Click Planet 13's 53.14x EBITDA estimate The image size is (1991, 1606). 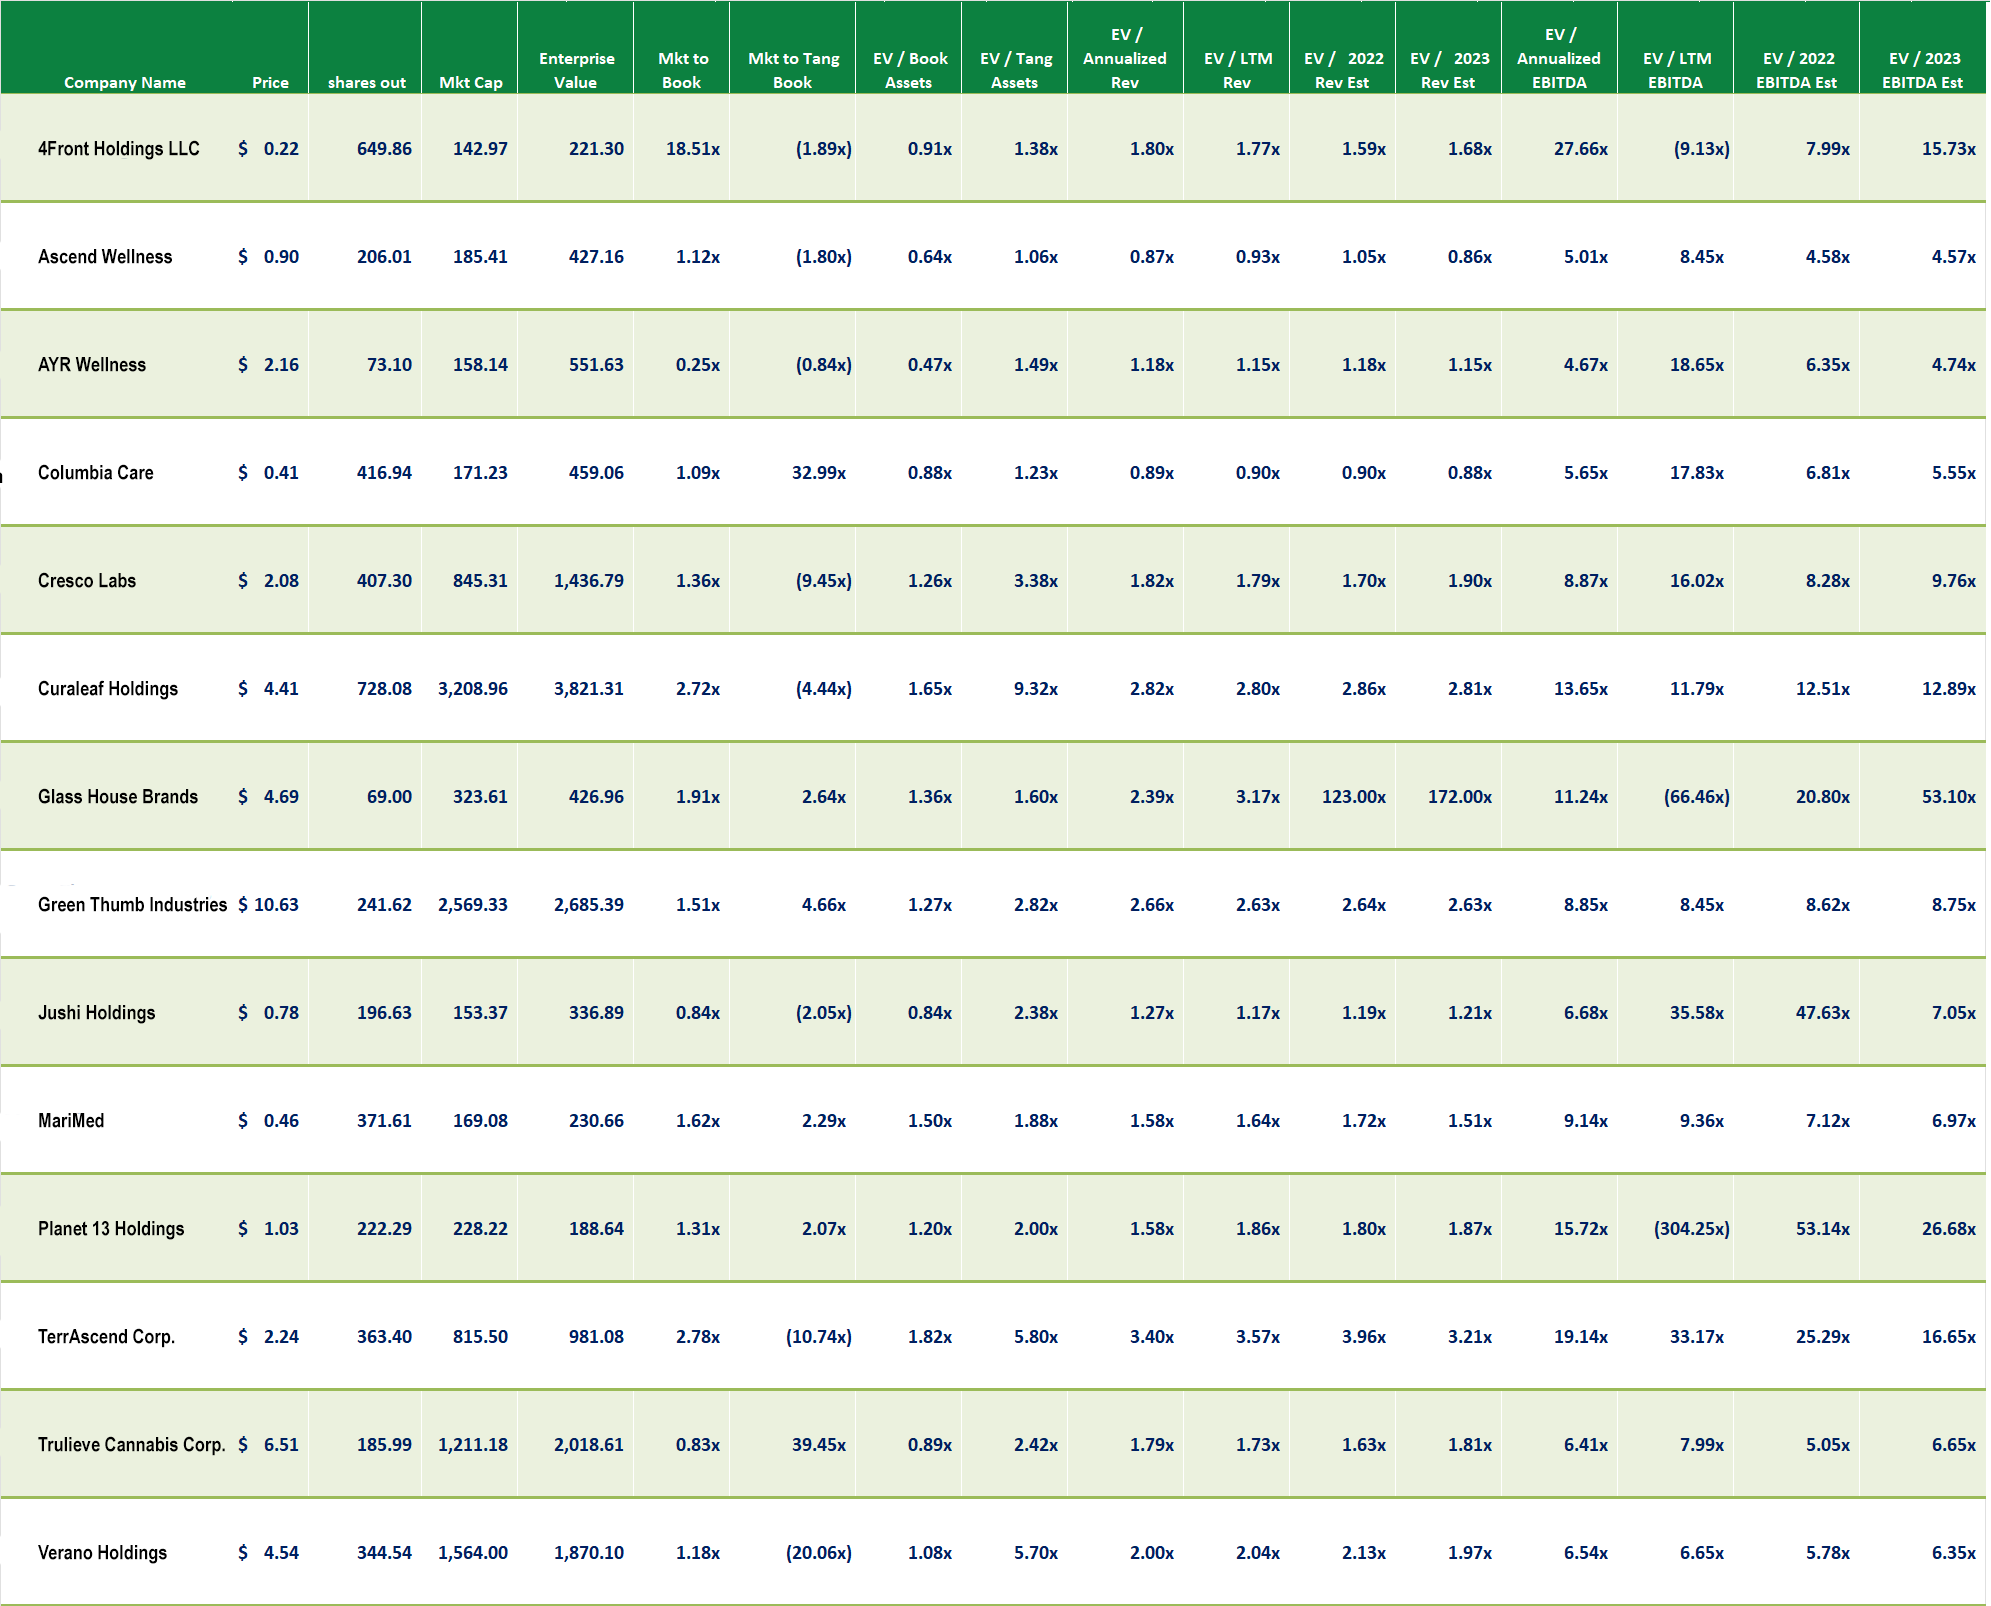pyautogui.click(x=1823, y=1229)
